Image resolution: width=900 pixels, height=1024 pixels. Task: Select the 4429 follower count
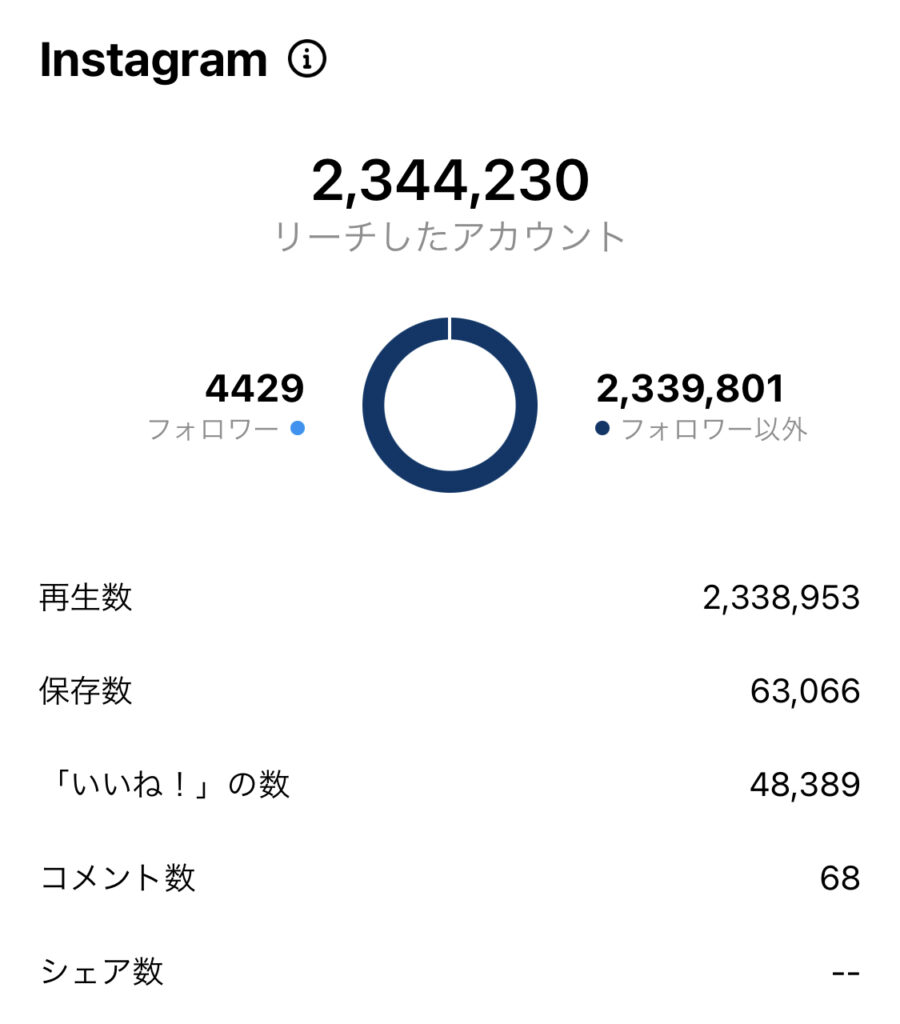point(254,388)
